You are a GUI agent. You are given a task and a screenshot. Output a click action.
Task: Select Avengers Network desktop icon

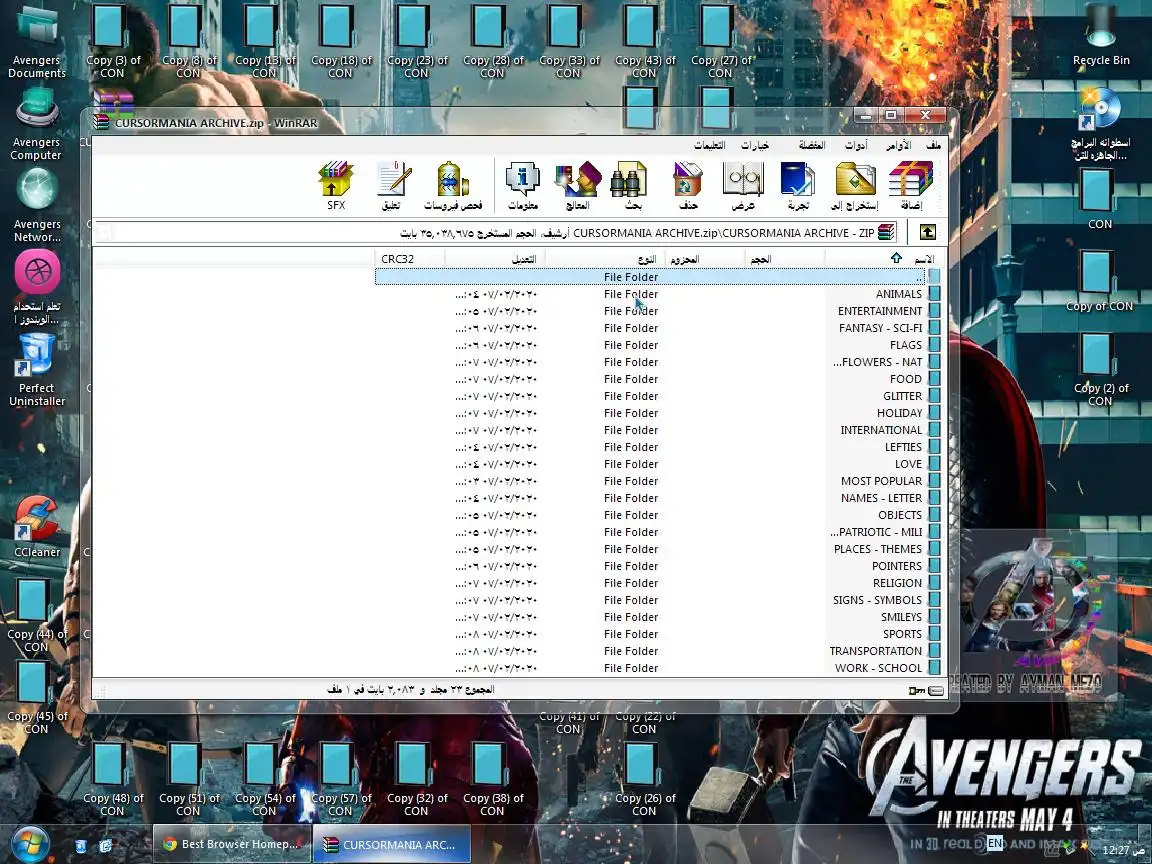click(37, 206)
